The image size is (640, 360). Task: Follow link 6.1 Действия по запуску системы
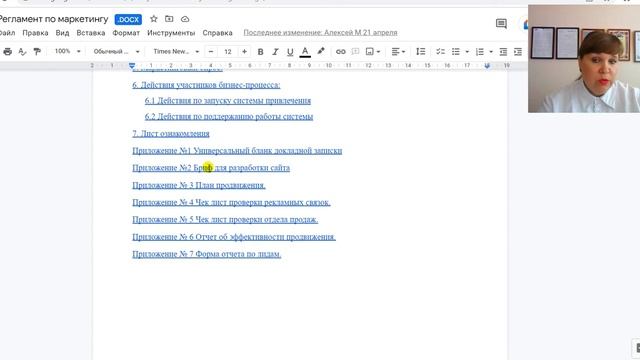click(228, 100)
